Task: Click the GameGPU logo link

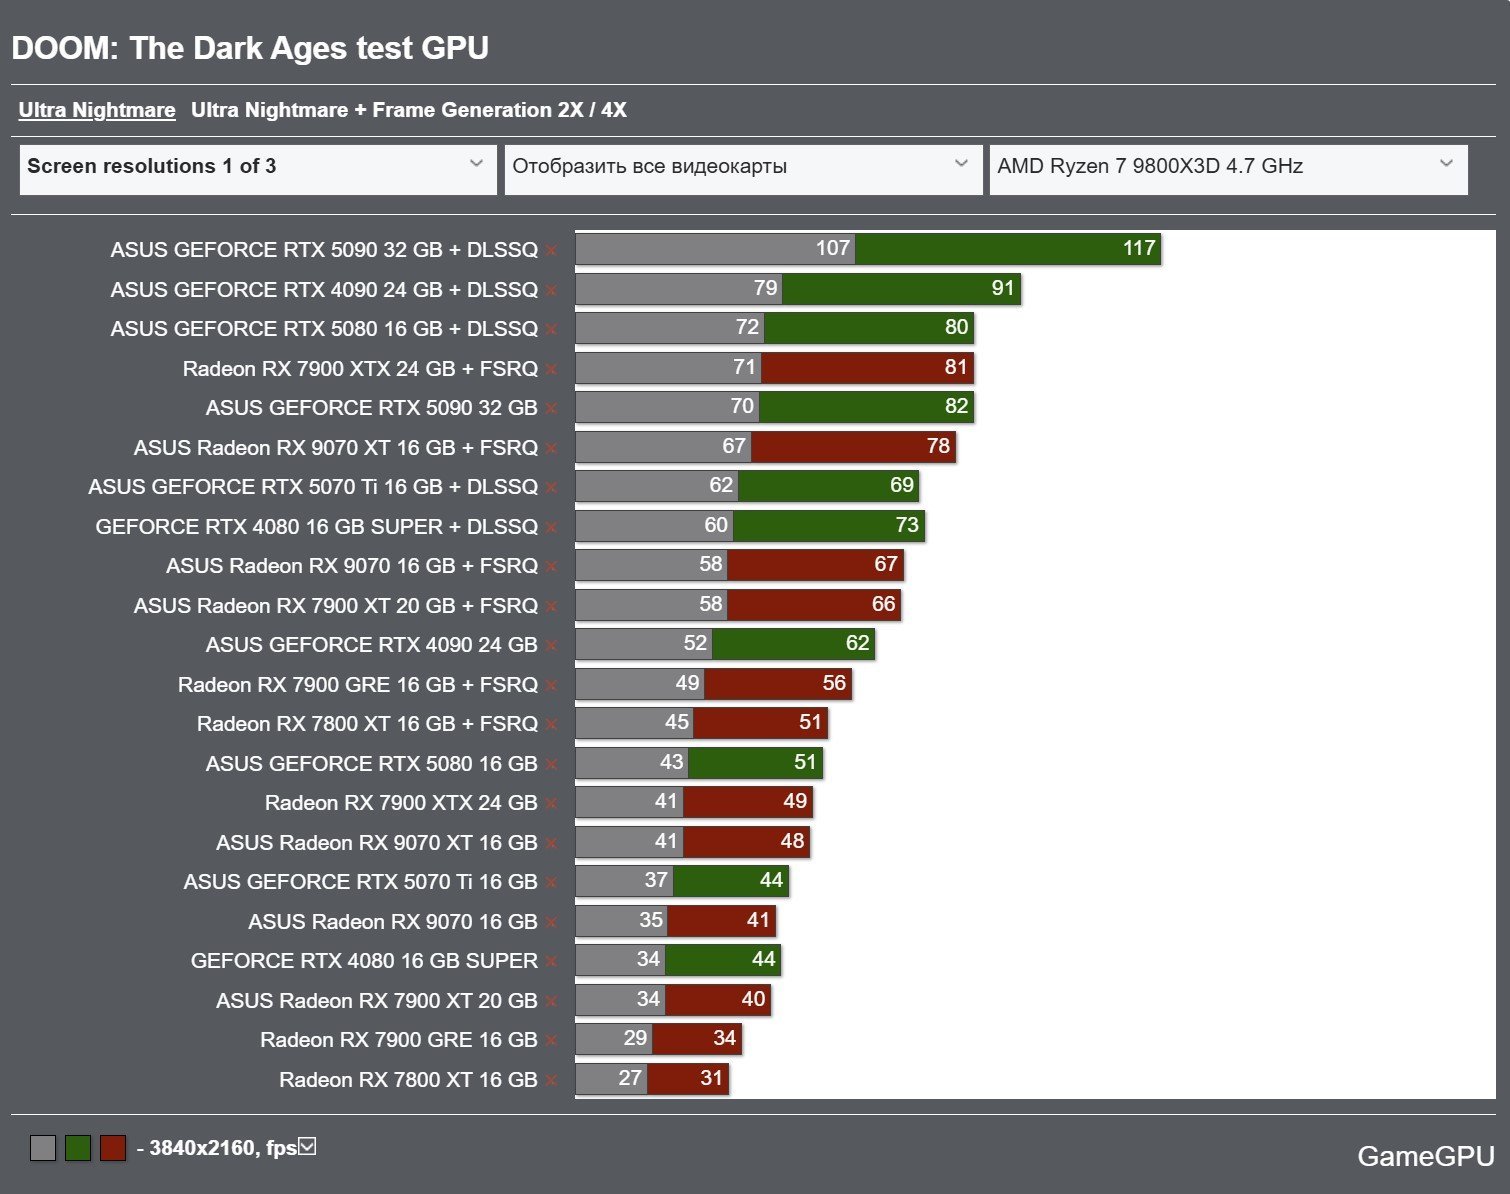Action: click(x=1425, y=1156)
